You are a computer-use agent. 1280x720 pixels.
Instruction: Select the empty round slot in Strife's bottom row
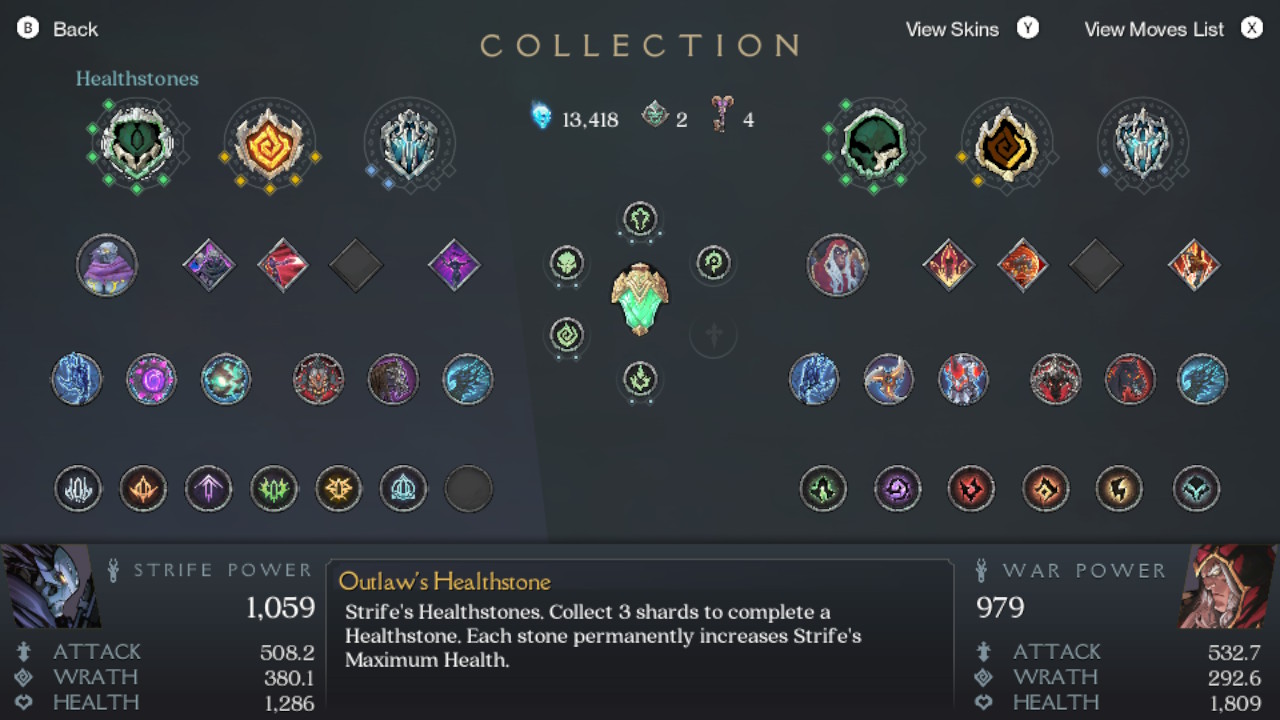[x=468, y=490]
